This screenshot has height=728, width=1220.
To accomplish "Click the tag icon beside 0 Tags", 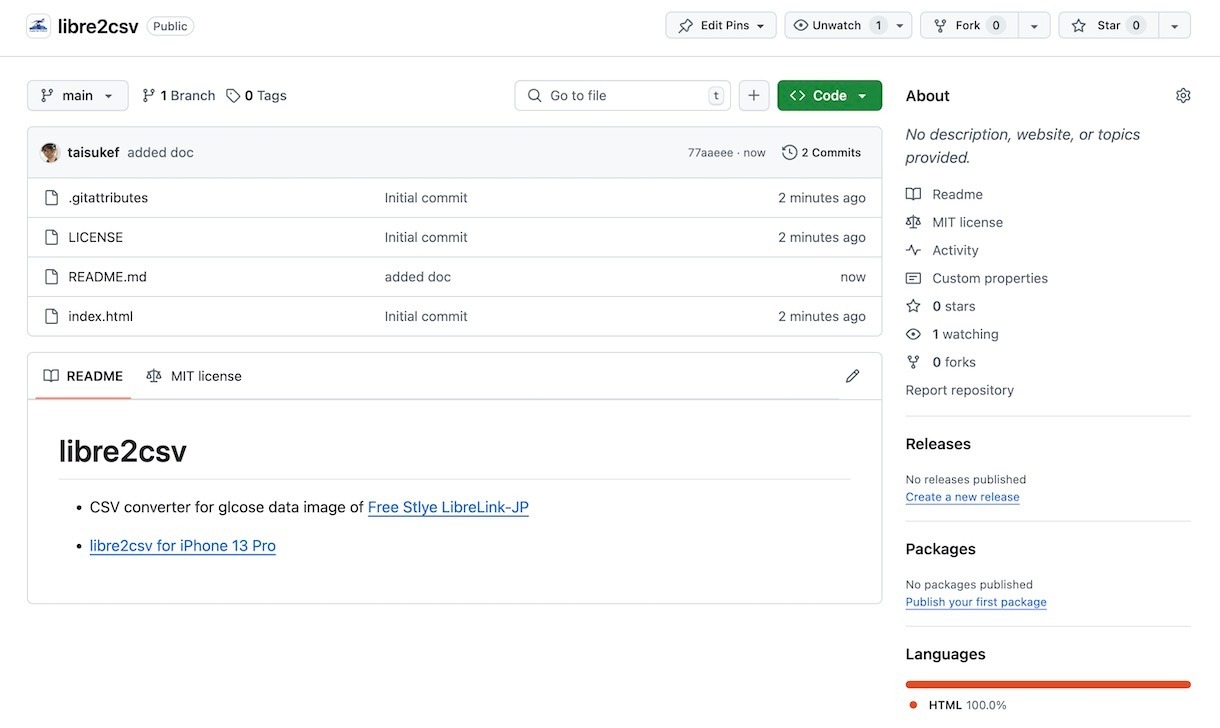I will click(x=233, y=96).
